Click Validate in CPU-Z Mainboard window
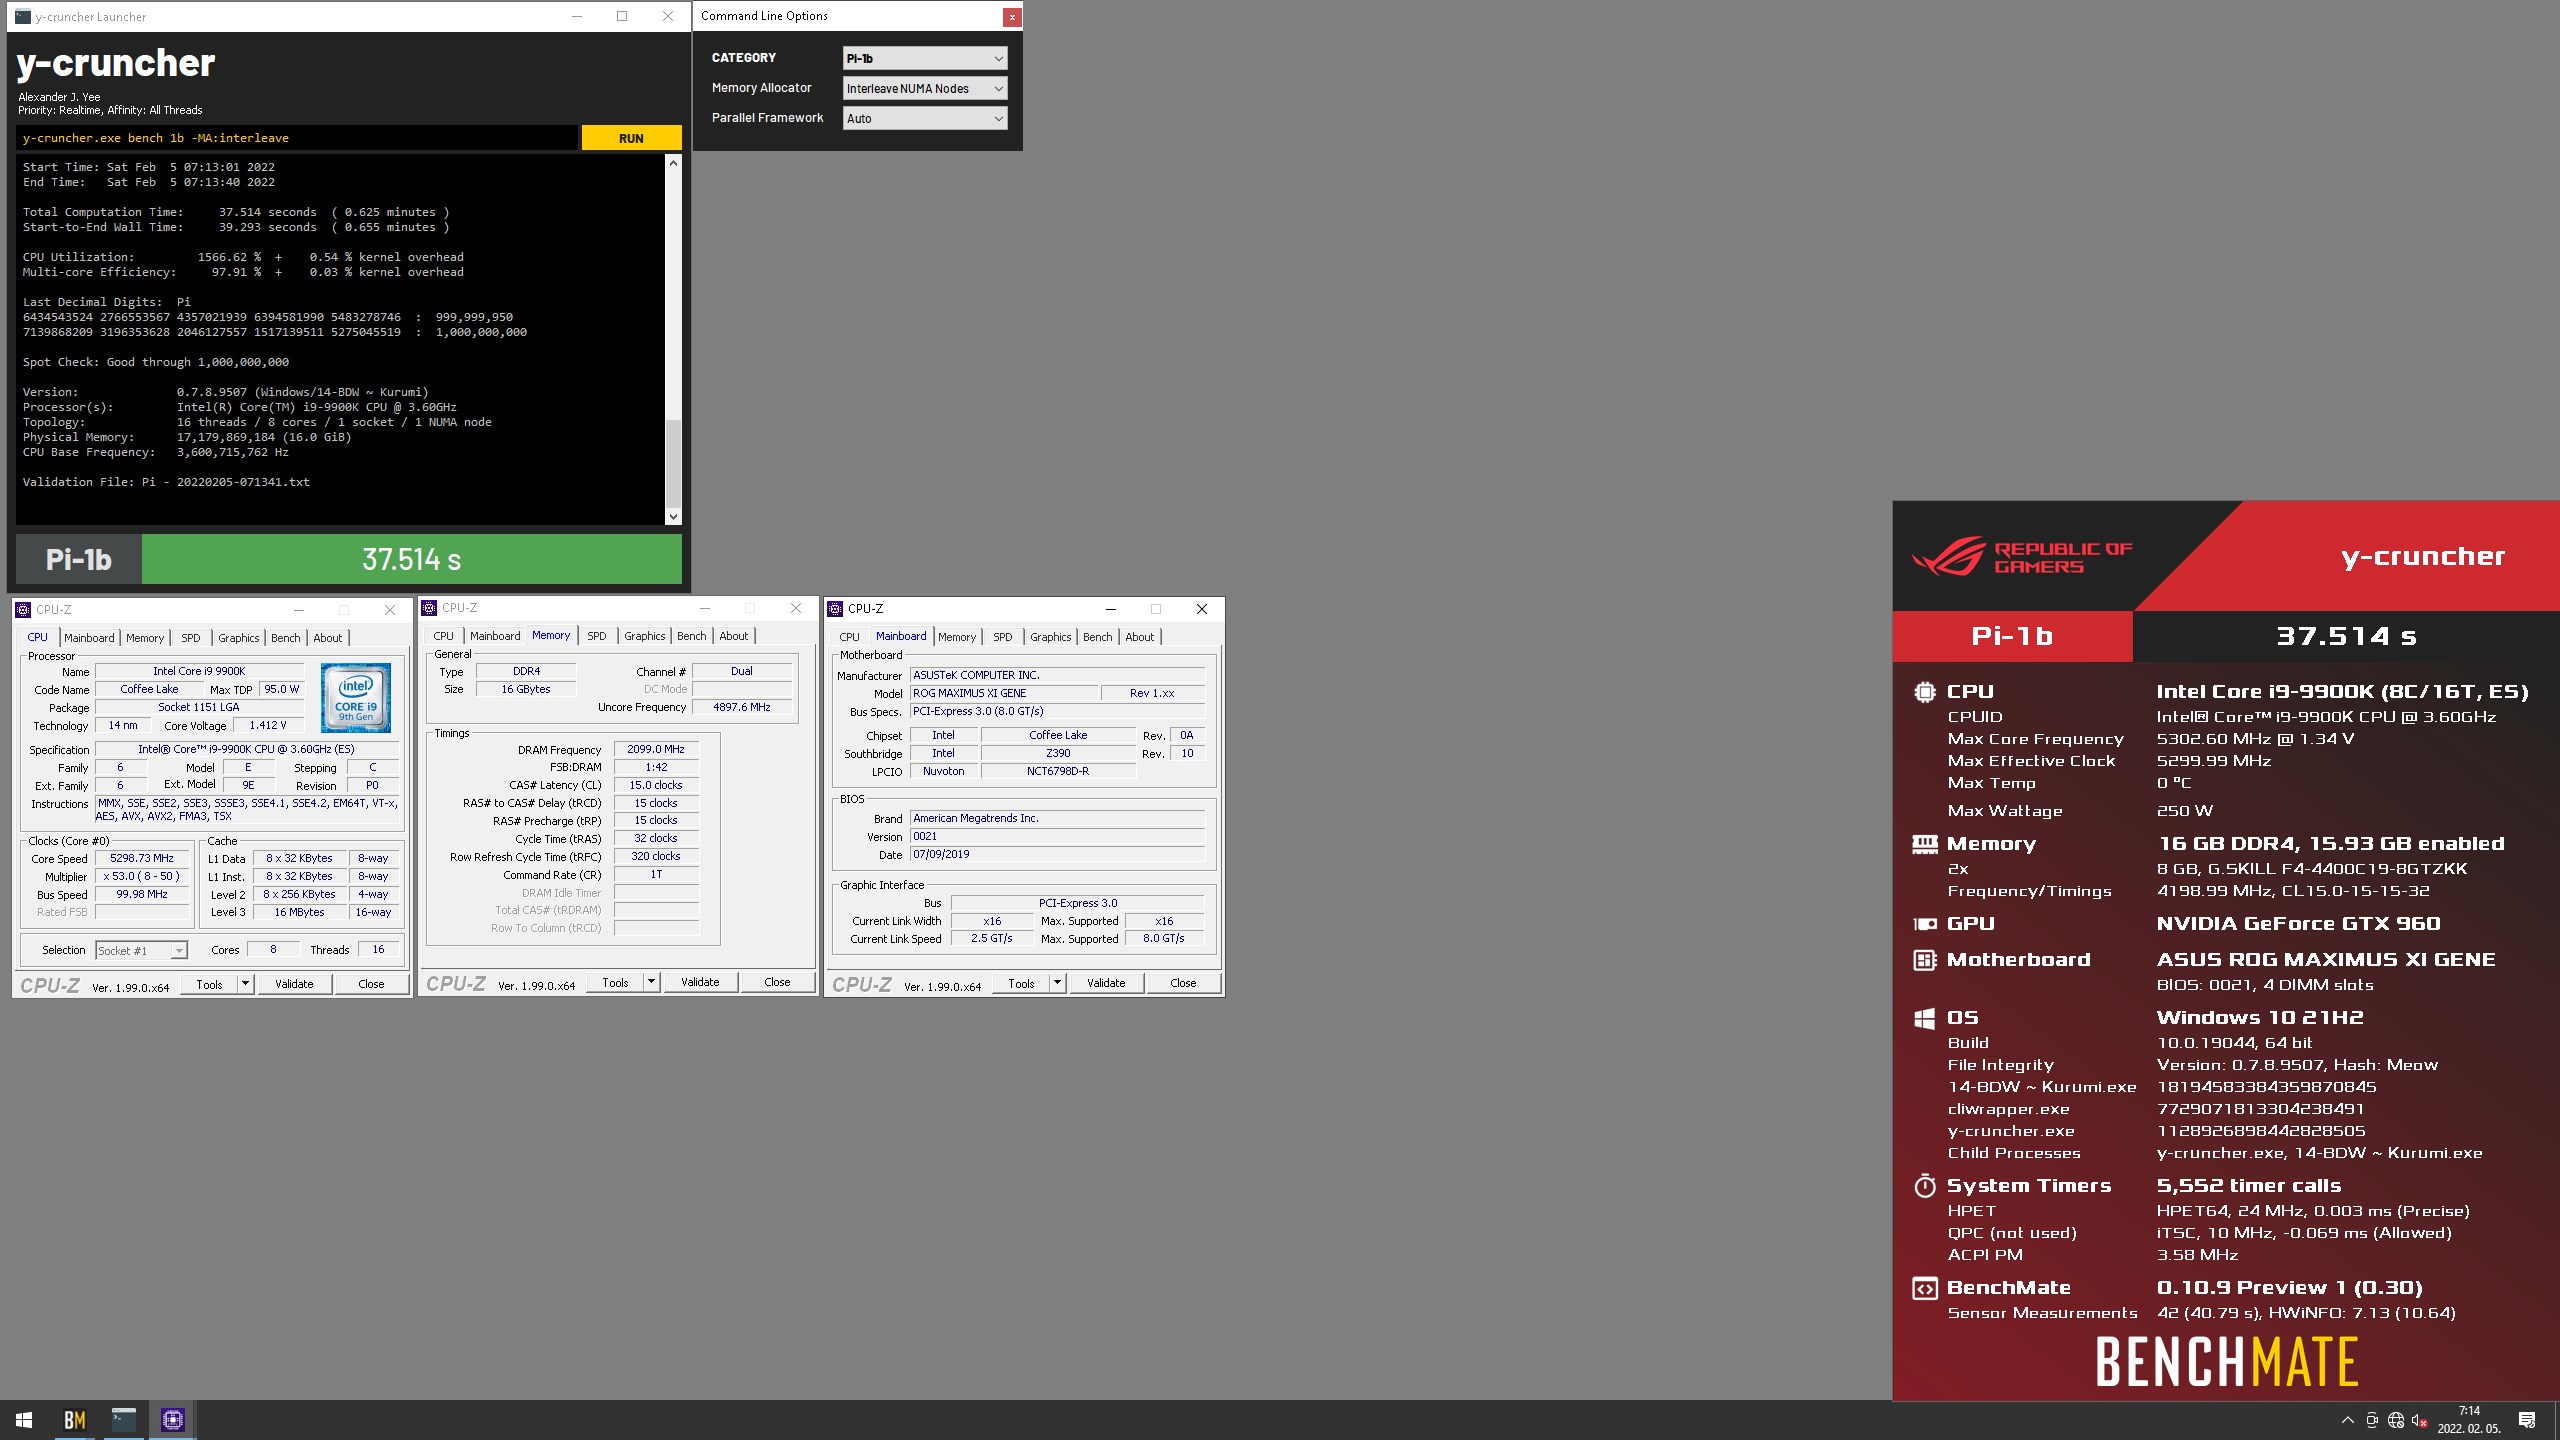2560x1440 pixels. (x=1106, y=983)
